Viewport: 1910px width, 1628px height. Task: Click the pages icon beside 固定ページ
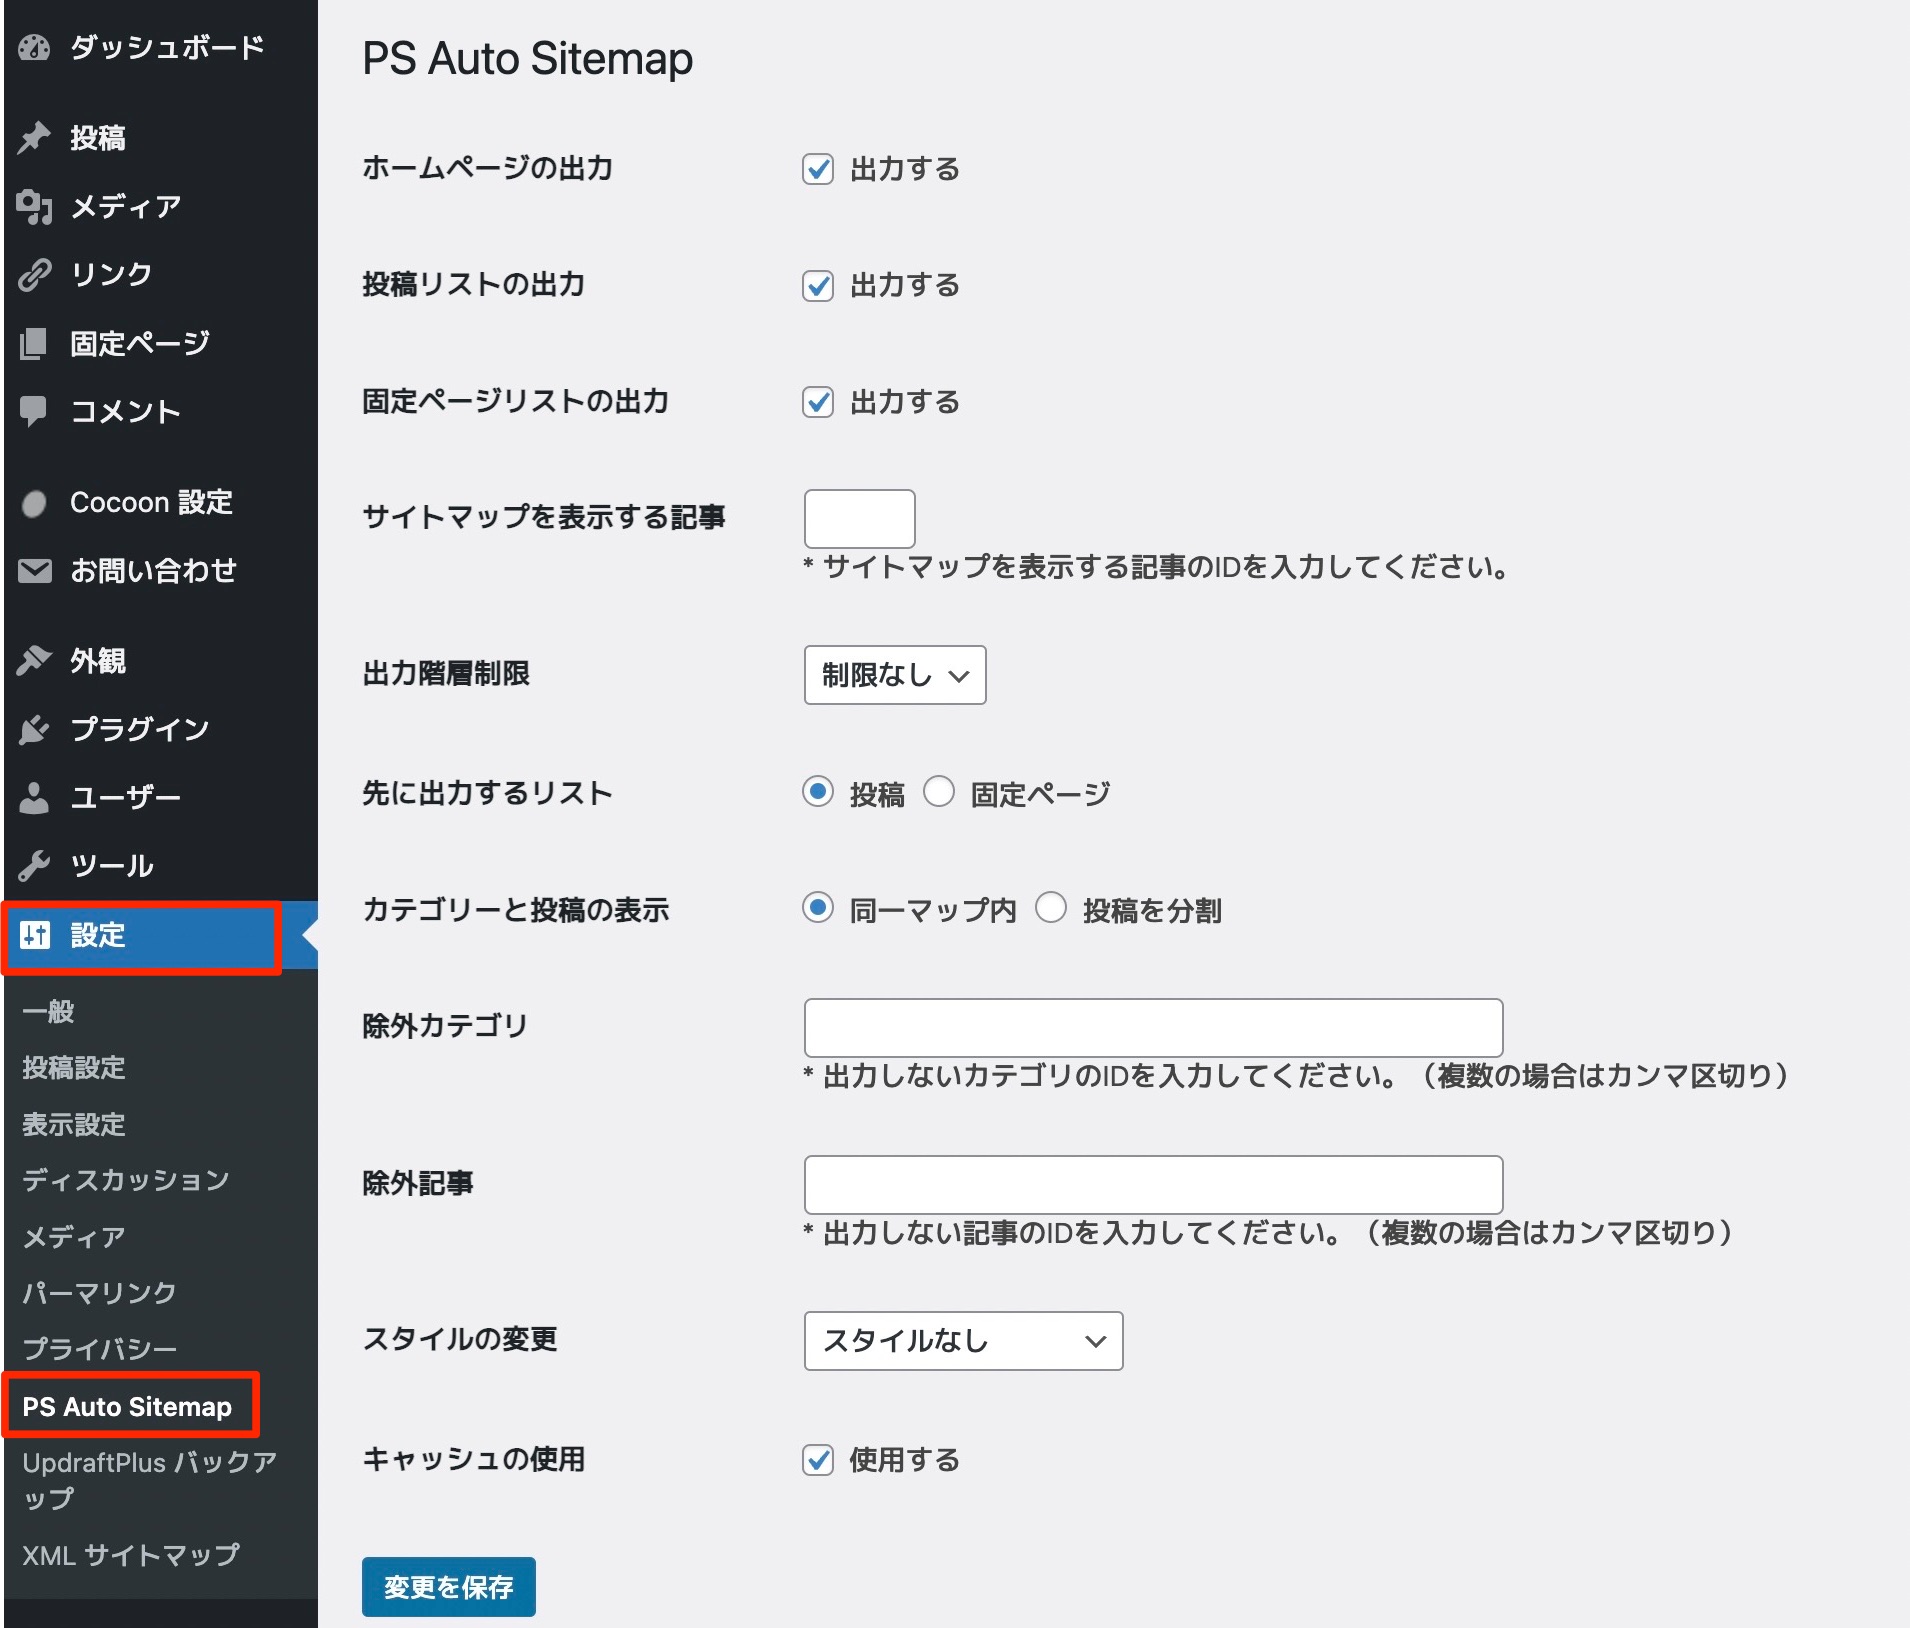pos(34,343)
